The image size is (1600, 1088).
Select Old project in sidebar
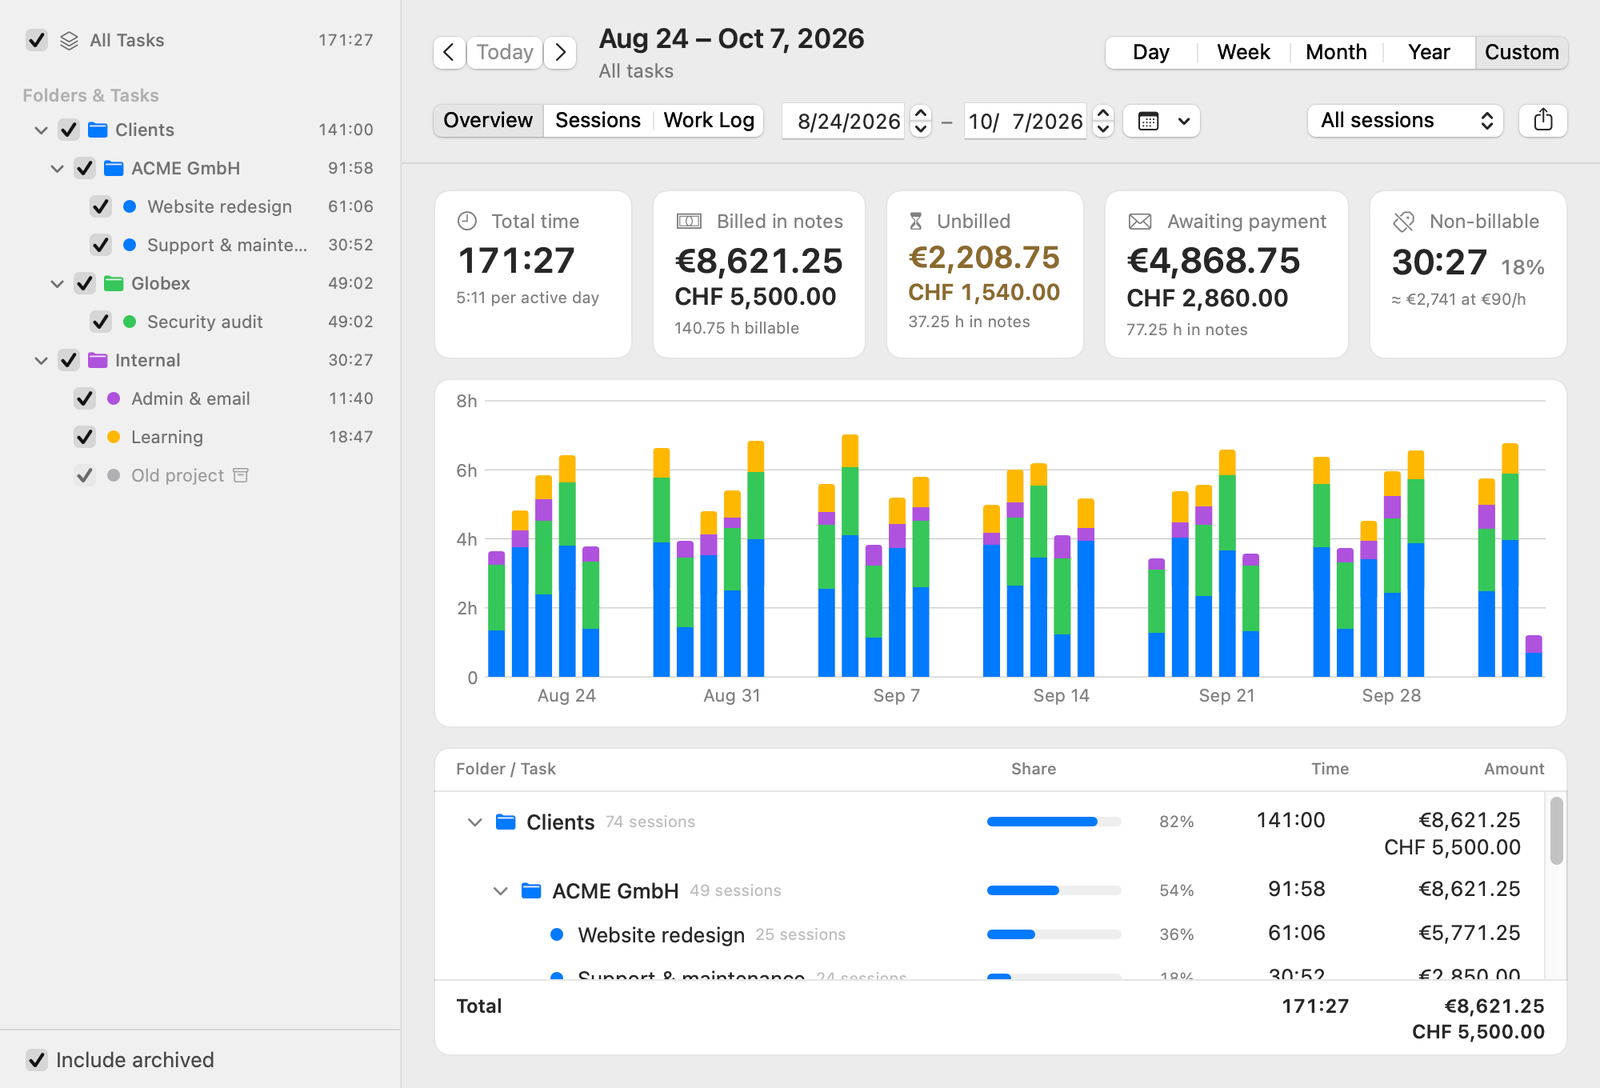coord(177,475)
